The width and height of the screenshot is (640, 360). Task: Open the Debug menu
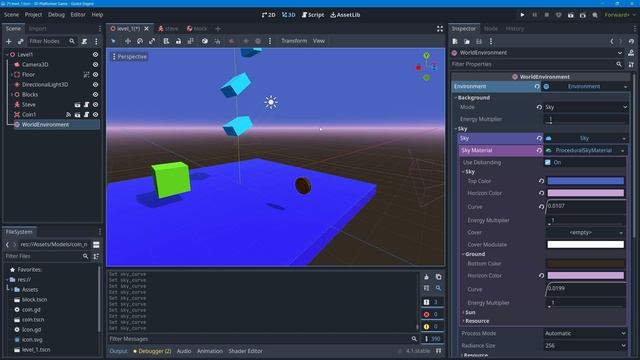coord(56,15)
